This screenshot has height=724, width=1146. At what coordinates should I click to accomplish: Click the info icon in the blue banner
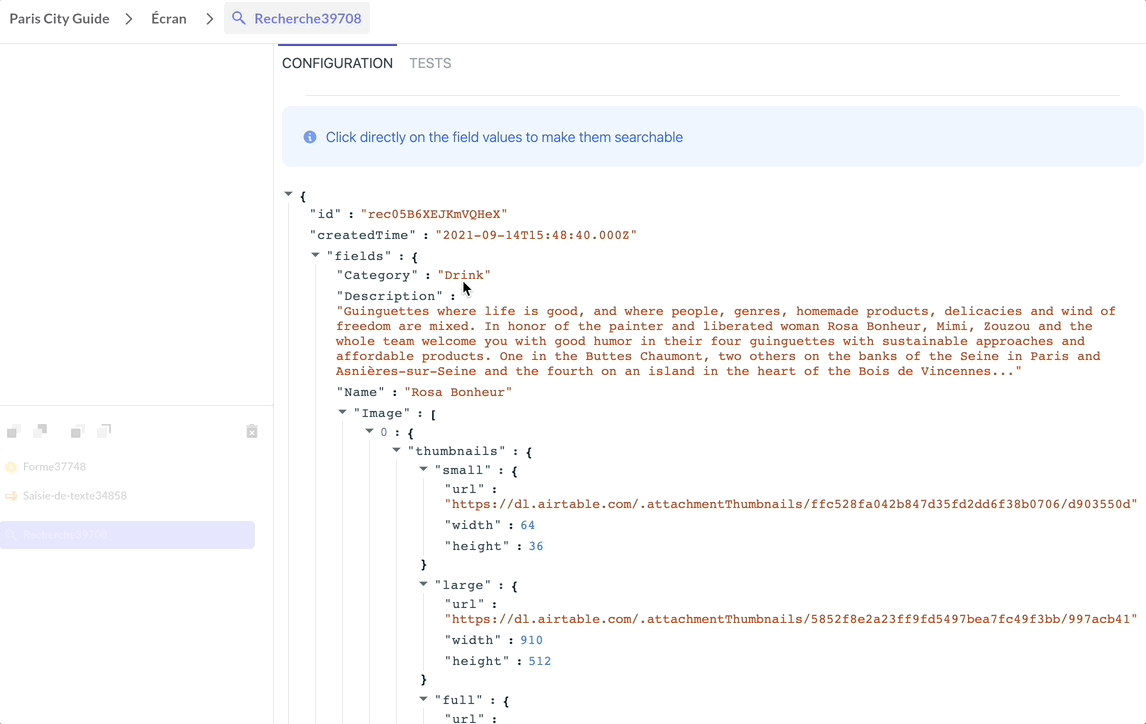309,136
